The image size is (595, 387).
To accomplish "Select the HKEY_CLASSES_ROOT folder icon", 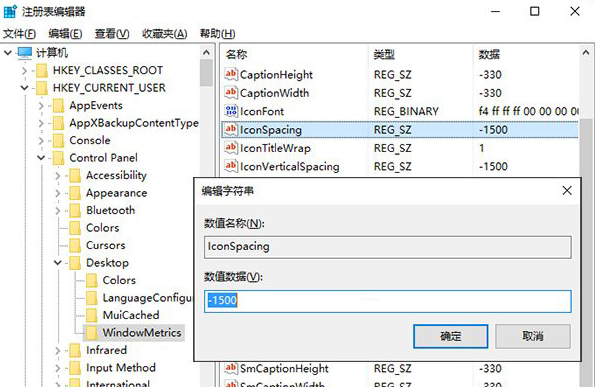I will point(42,71).
